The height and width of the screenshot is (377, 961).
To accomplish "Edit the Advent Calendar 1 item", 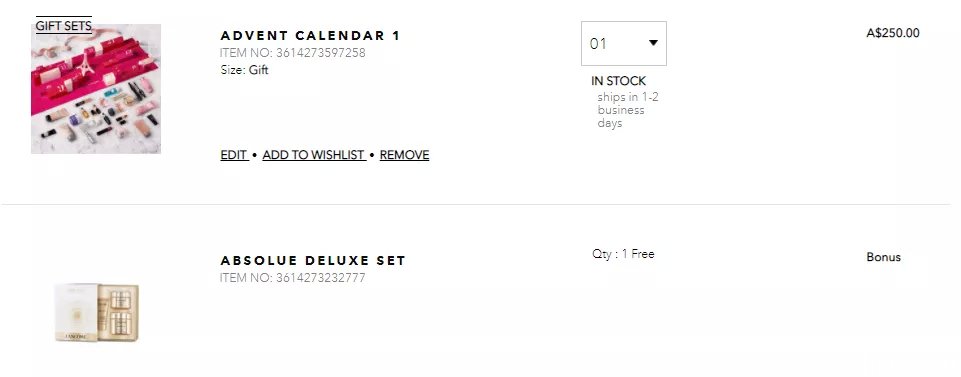I will [x=234, y=155].
